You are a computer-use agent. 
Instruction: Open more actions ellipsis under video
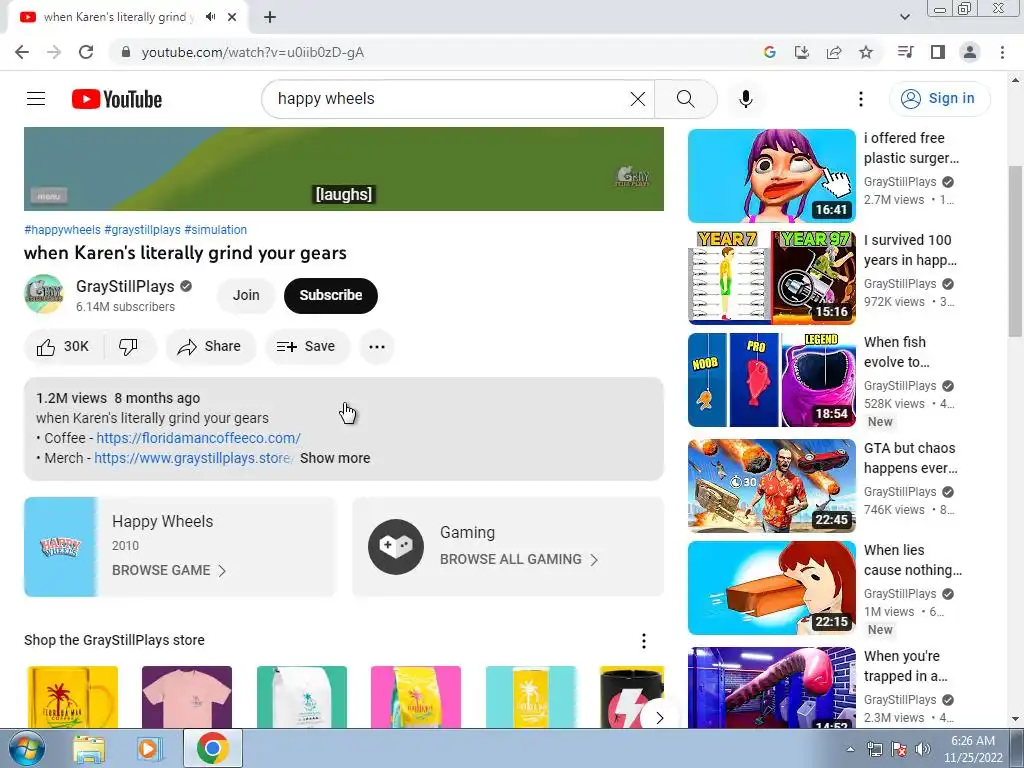pyautogui.click(x=377, y=347)
